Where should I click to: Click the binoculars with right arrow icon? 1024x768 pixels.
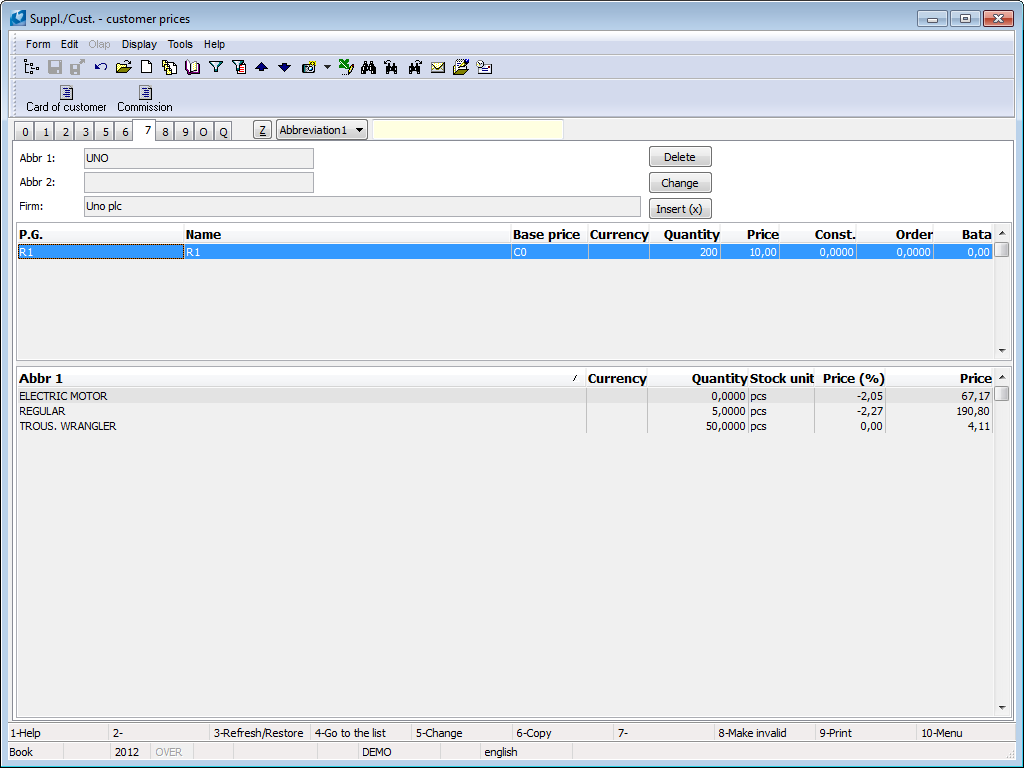(x=415, y=67)
